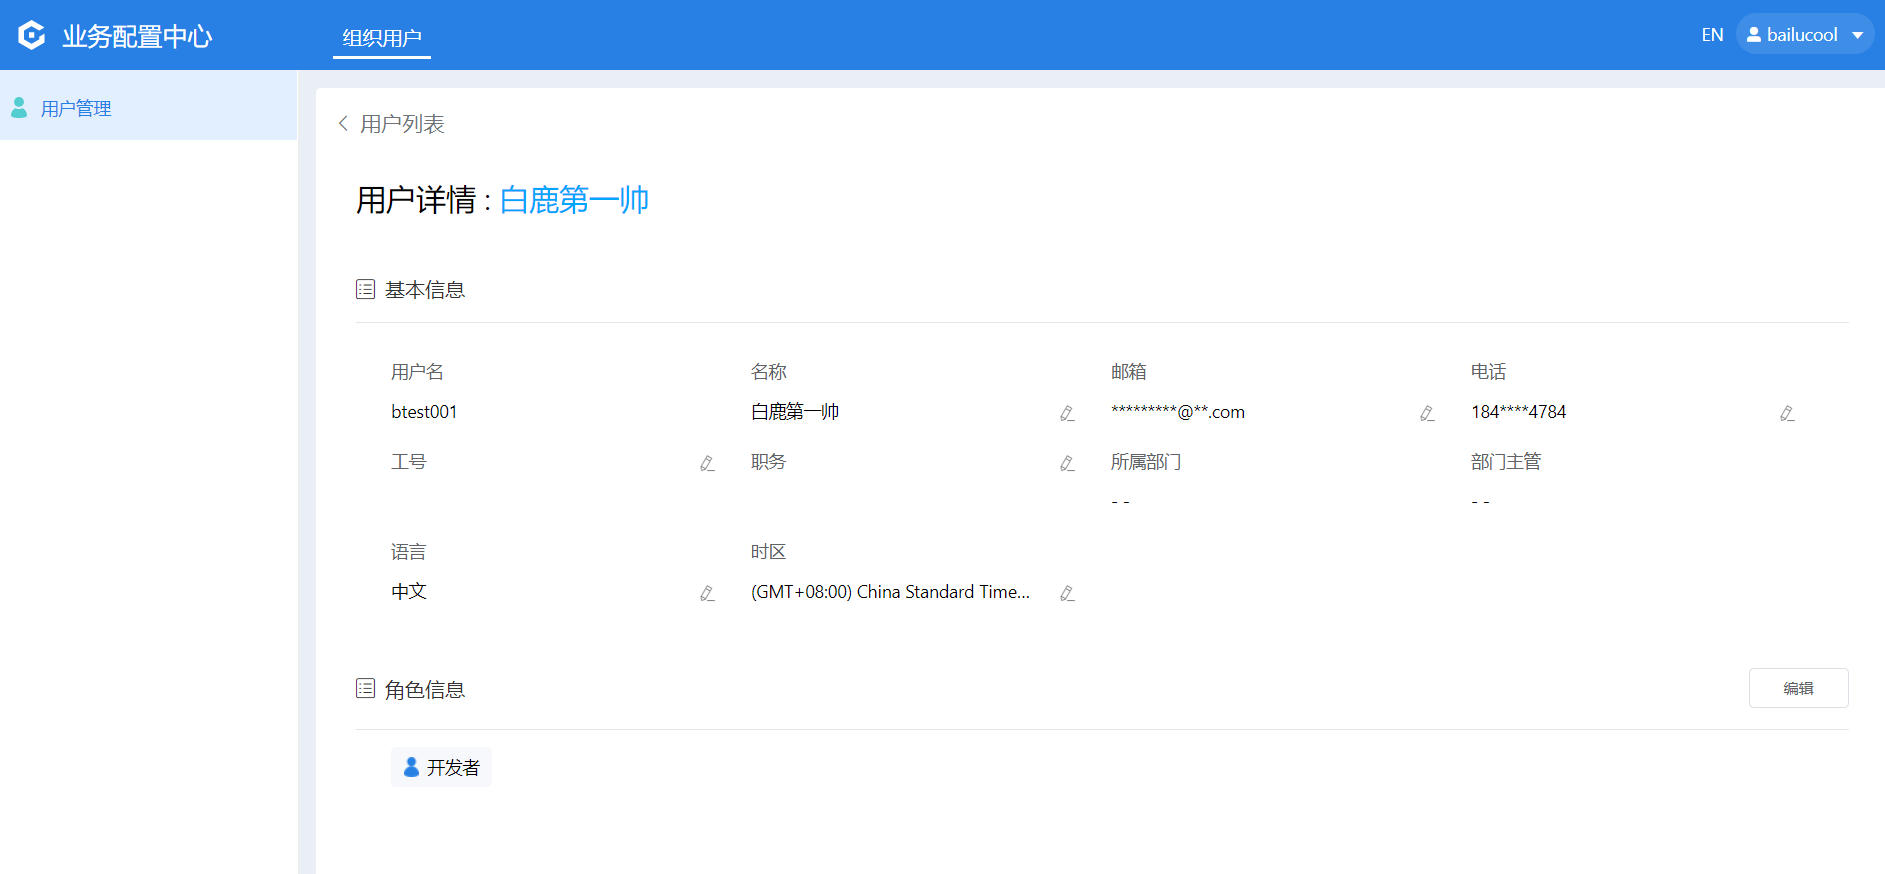Viewport: 1885px width, 874px height.
Task: Edit the 职务 field via pencil icon
Action: pos(1067,463)
